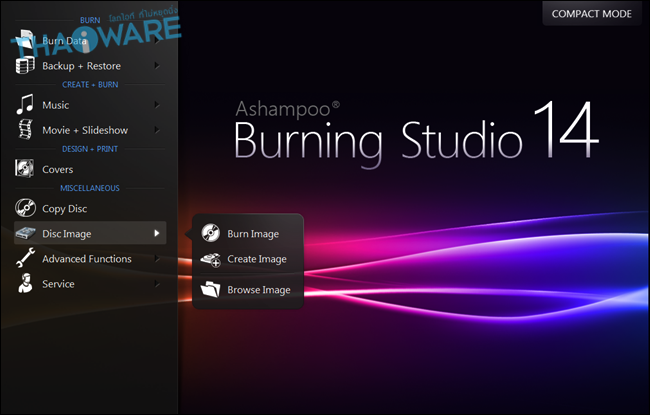Click the Disc Image drive icon
The width and height of the screenshot is (650, 415).
(x=25, y=233)
